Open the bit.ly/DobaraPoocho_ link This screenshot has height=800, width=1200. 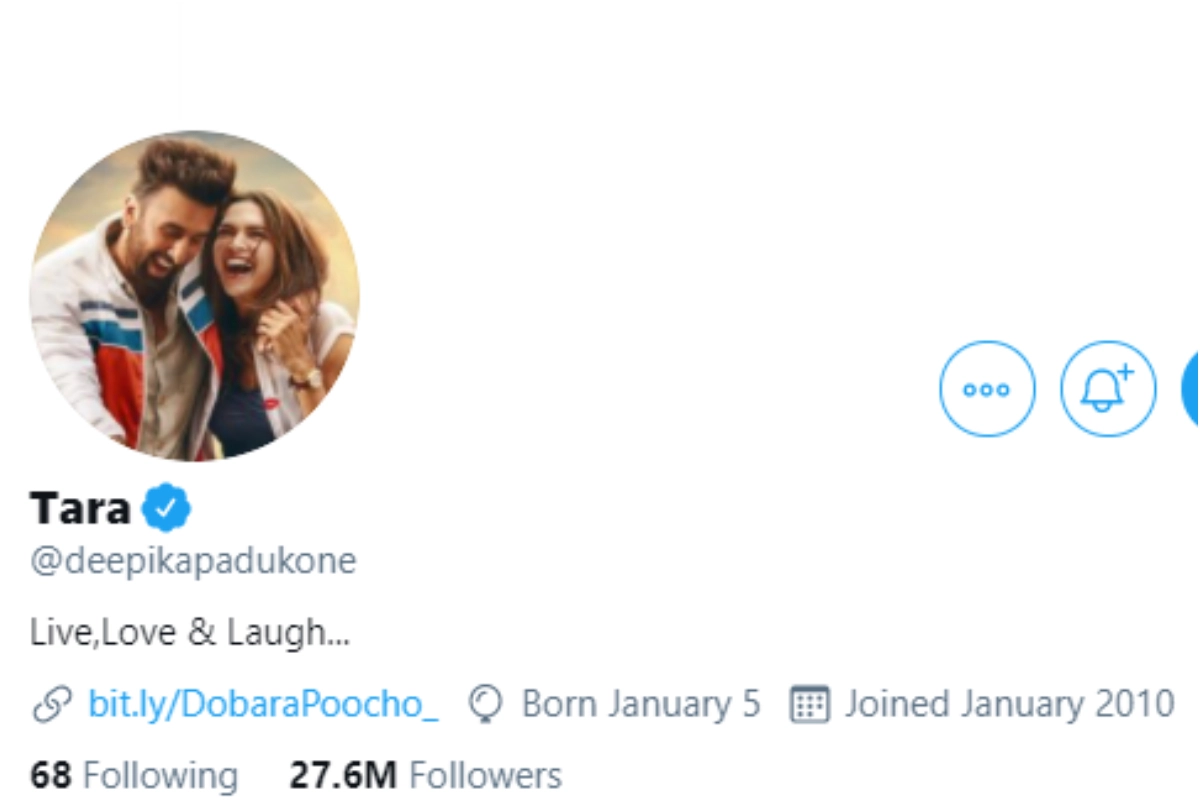[x=263, y=705]
